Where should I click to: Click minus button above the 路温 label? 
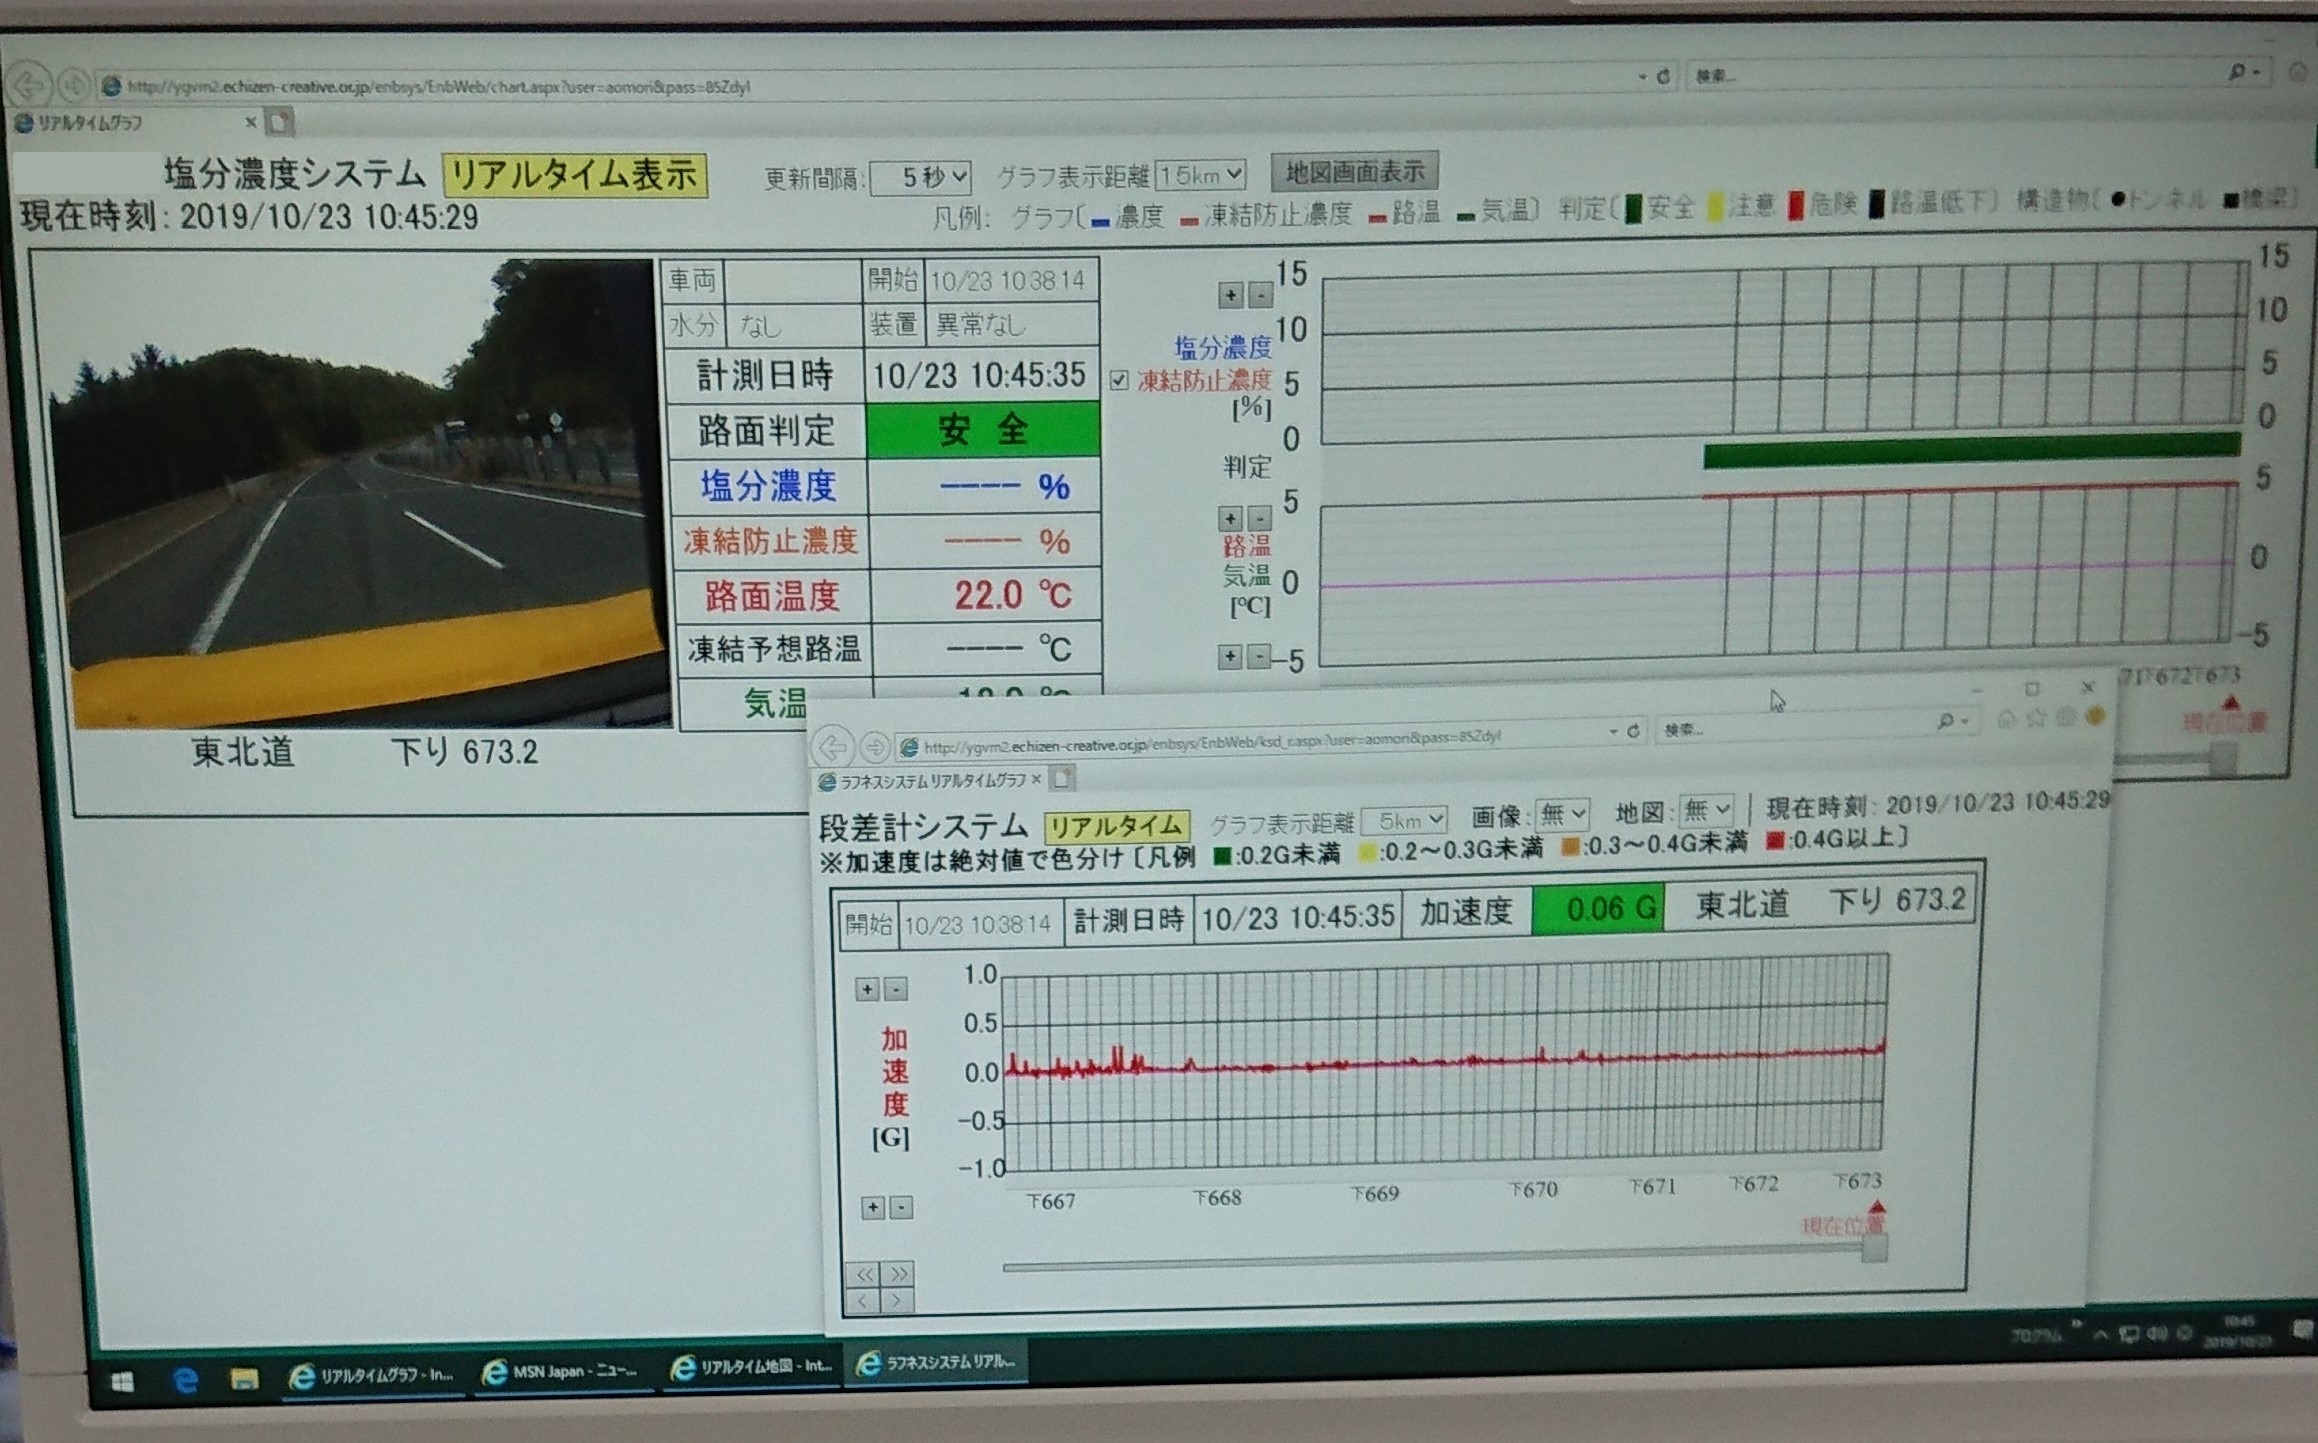coord(1260,518)
